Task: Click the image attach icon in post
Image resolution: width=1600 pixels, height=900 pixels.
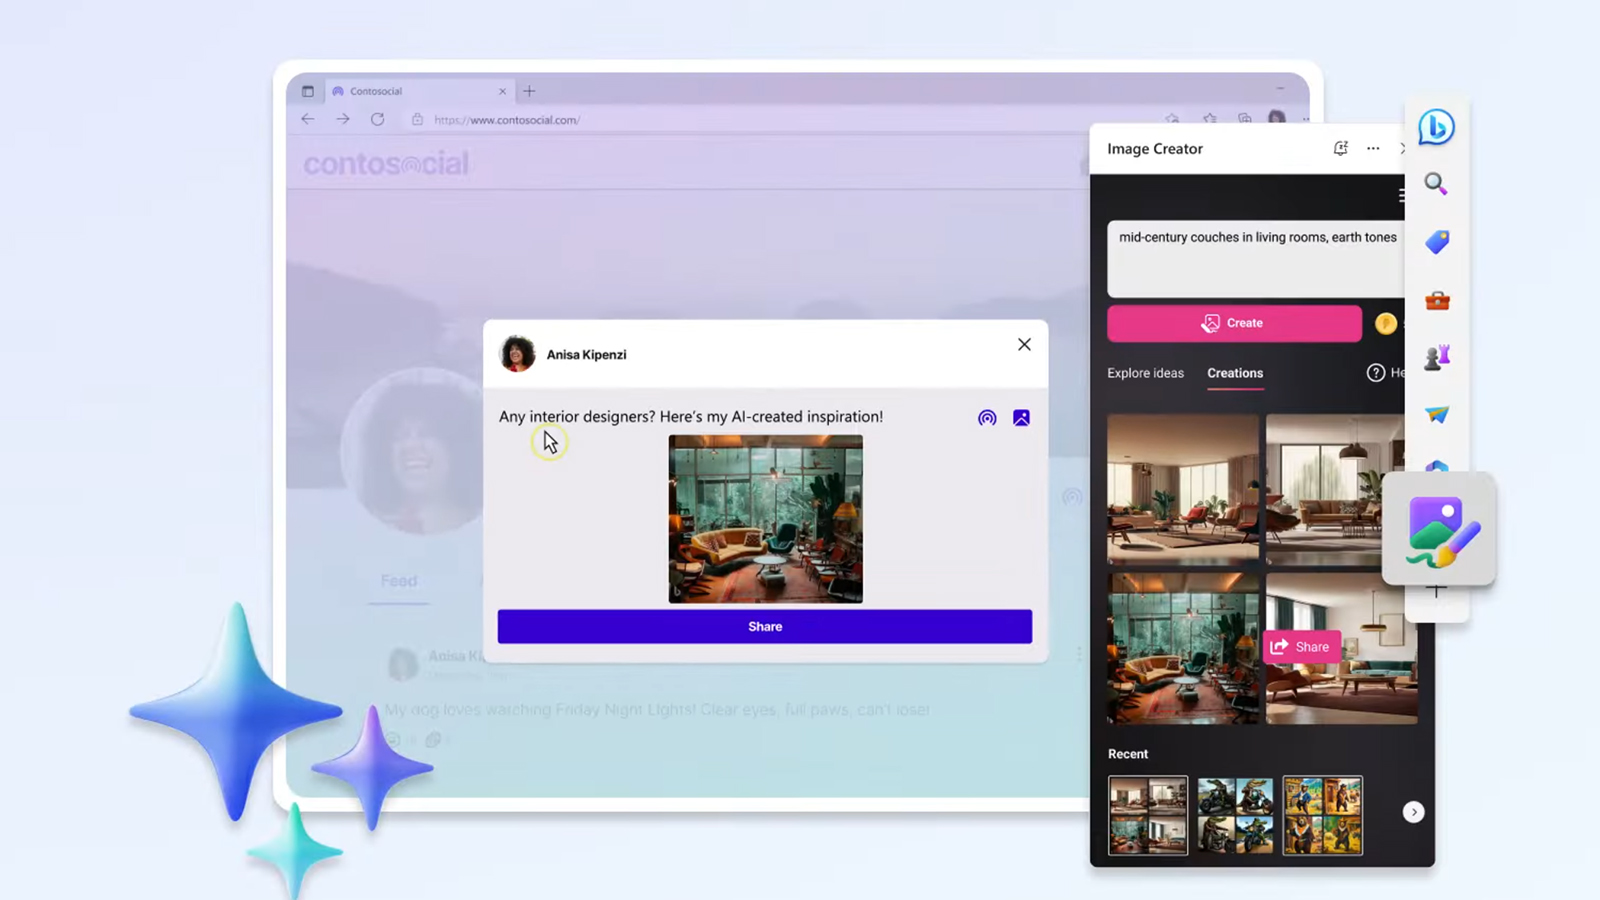Action: coord(1021,418)
